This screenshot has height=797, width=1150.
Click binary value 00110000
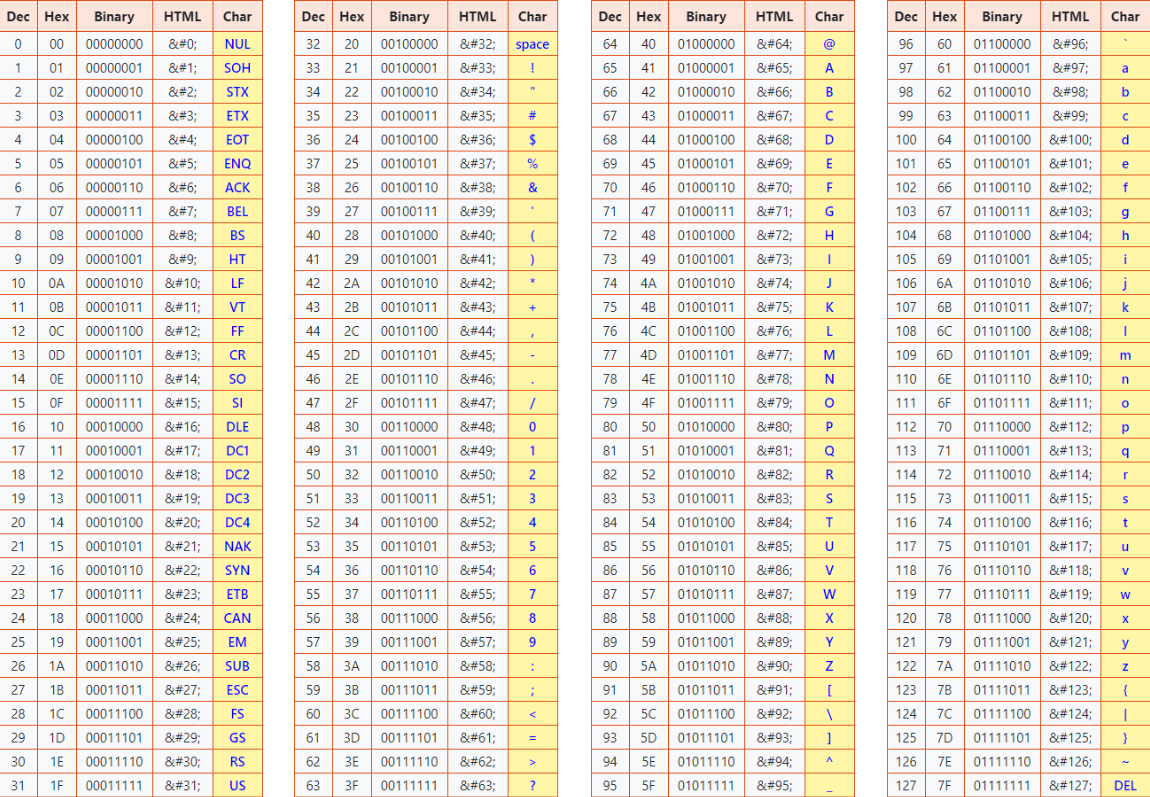pos(409,427)
